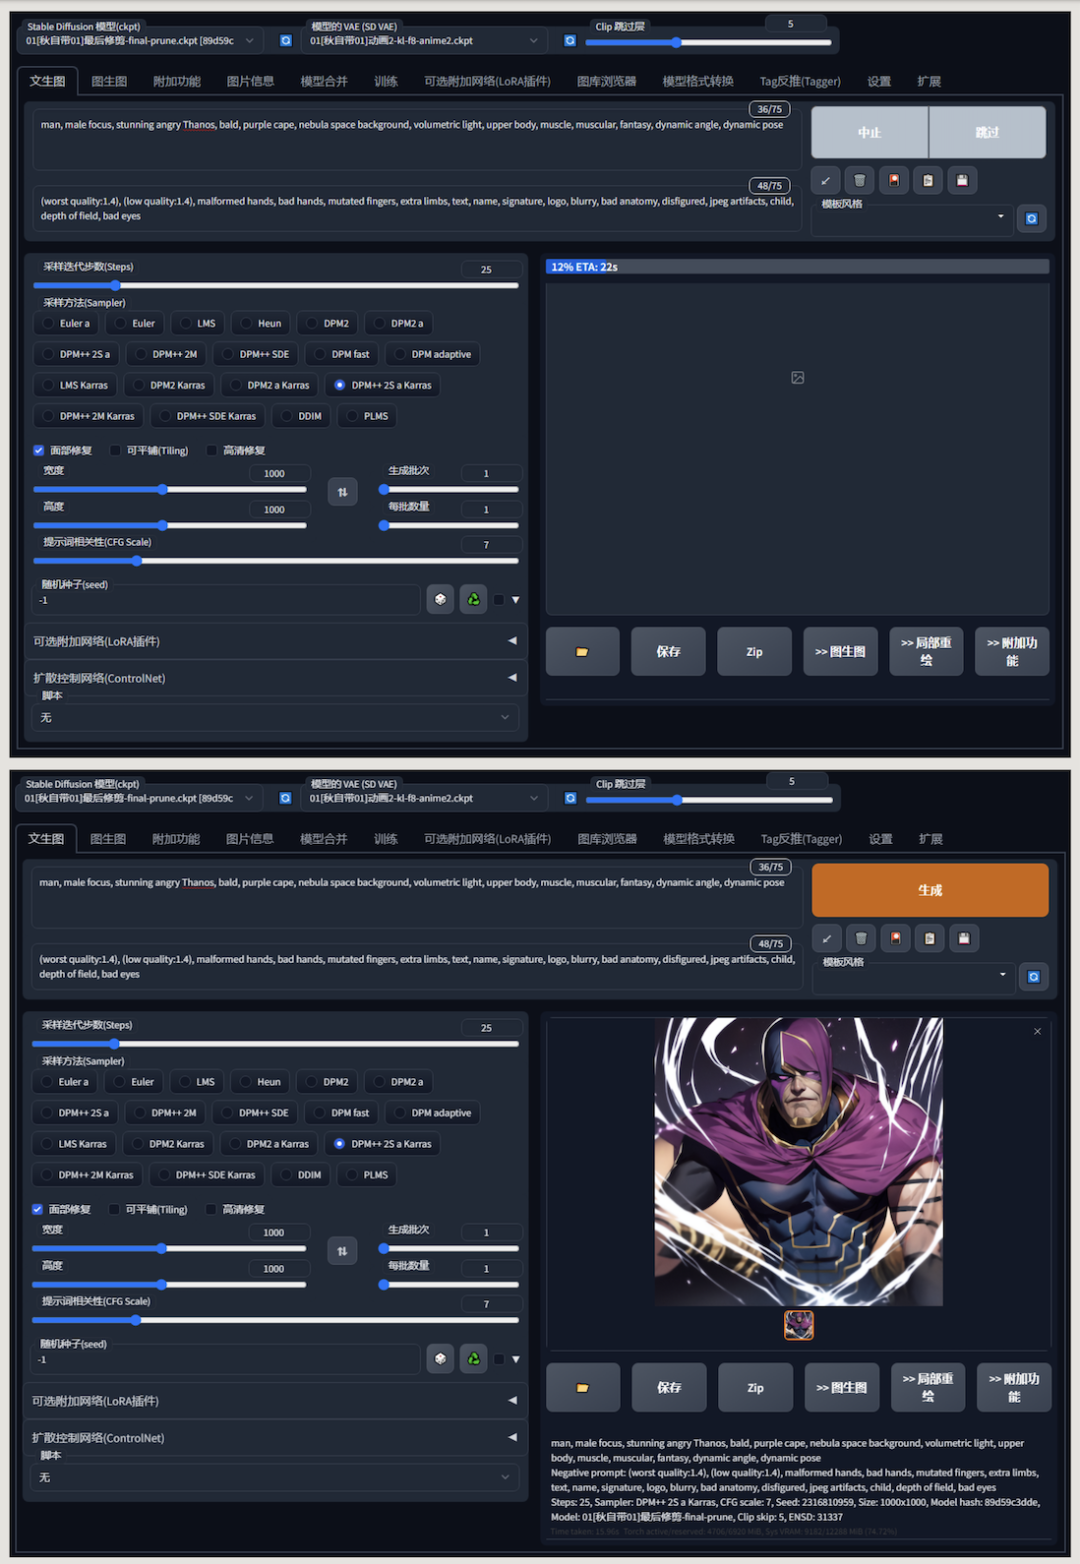Close the generated image preview with X
Screen dimensions: 1080x1564
(1037, 1031)
